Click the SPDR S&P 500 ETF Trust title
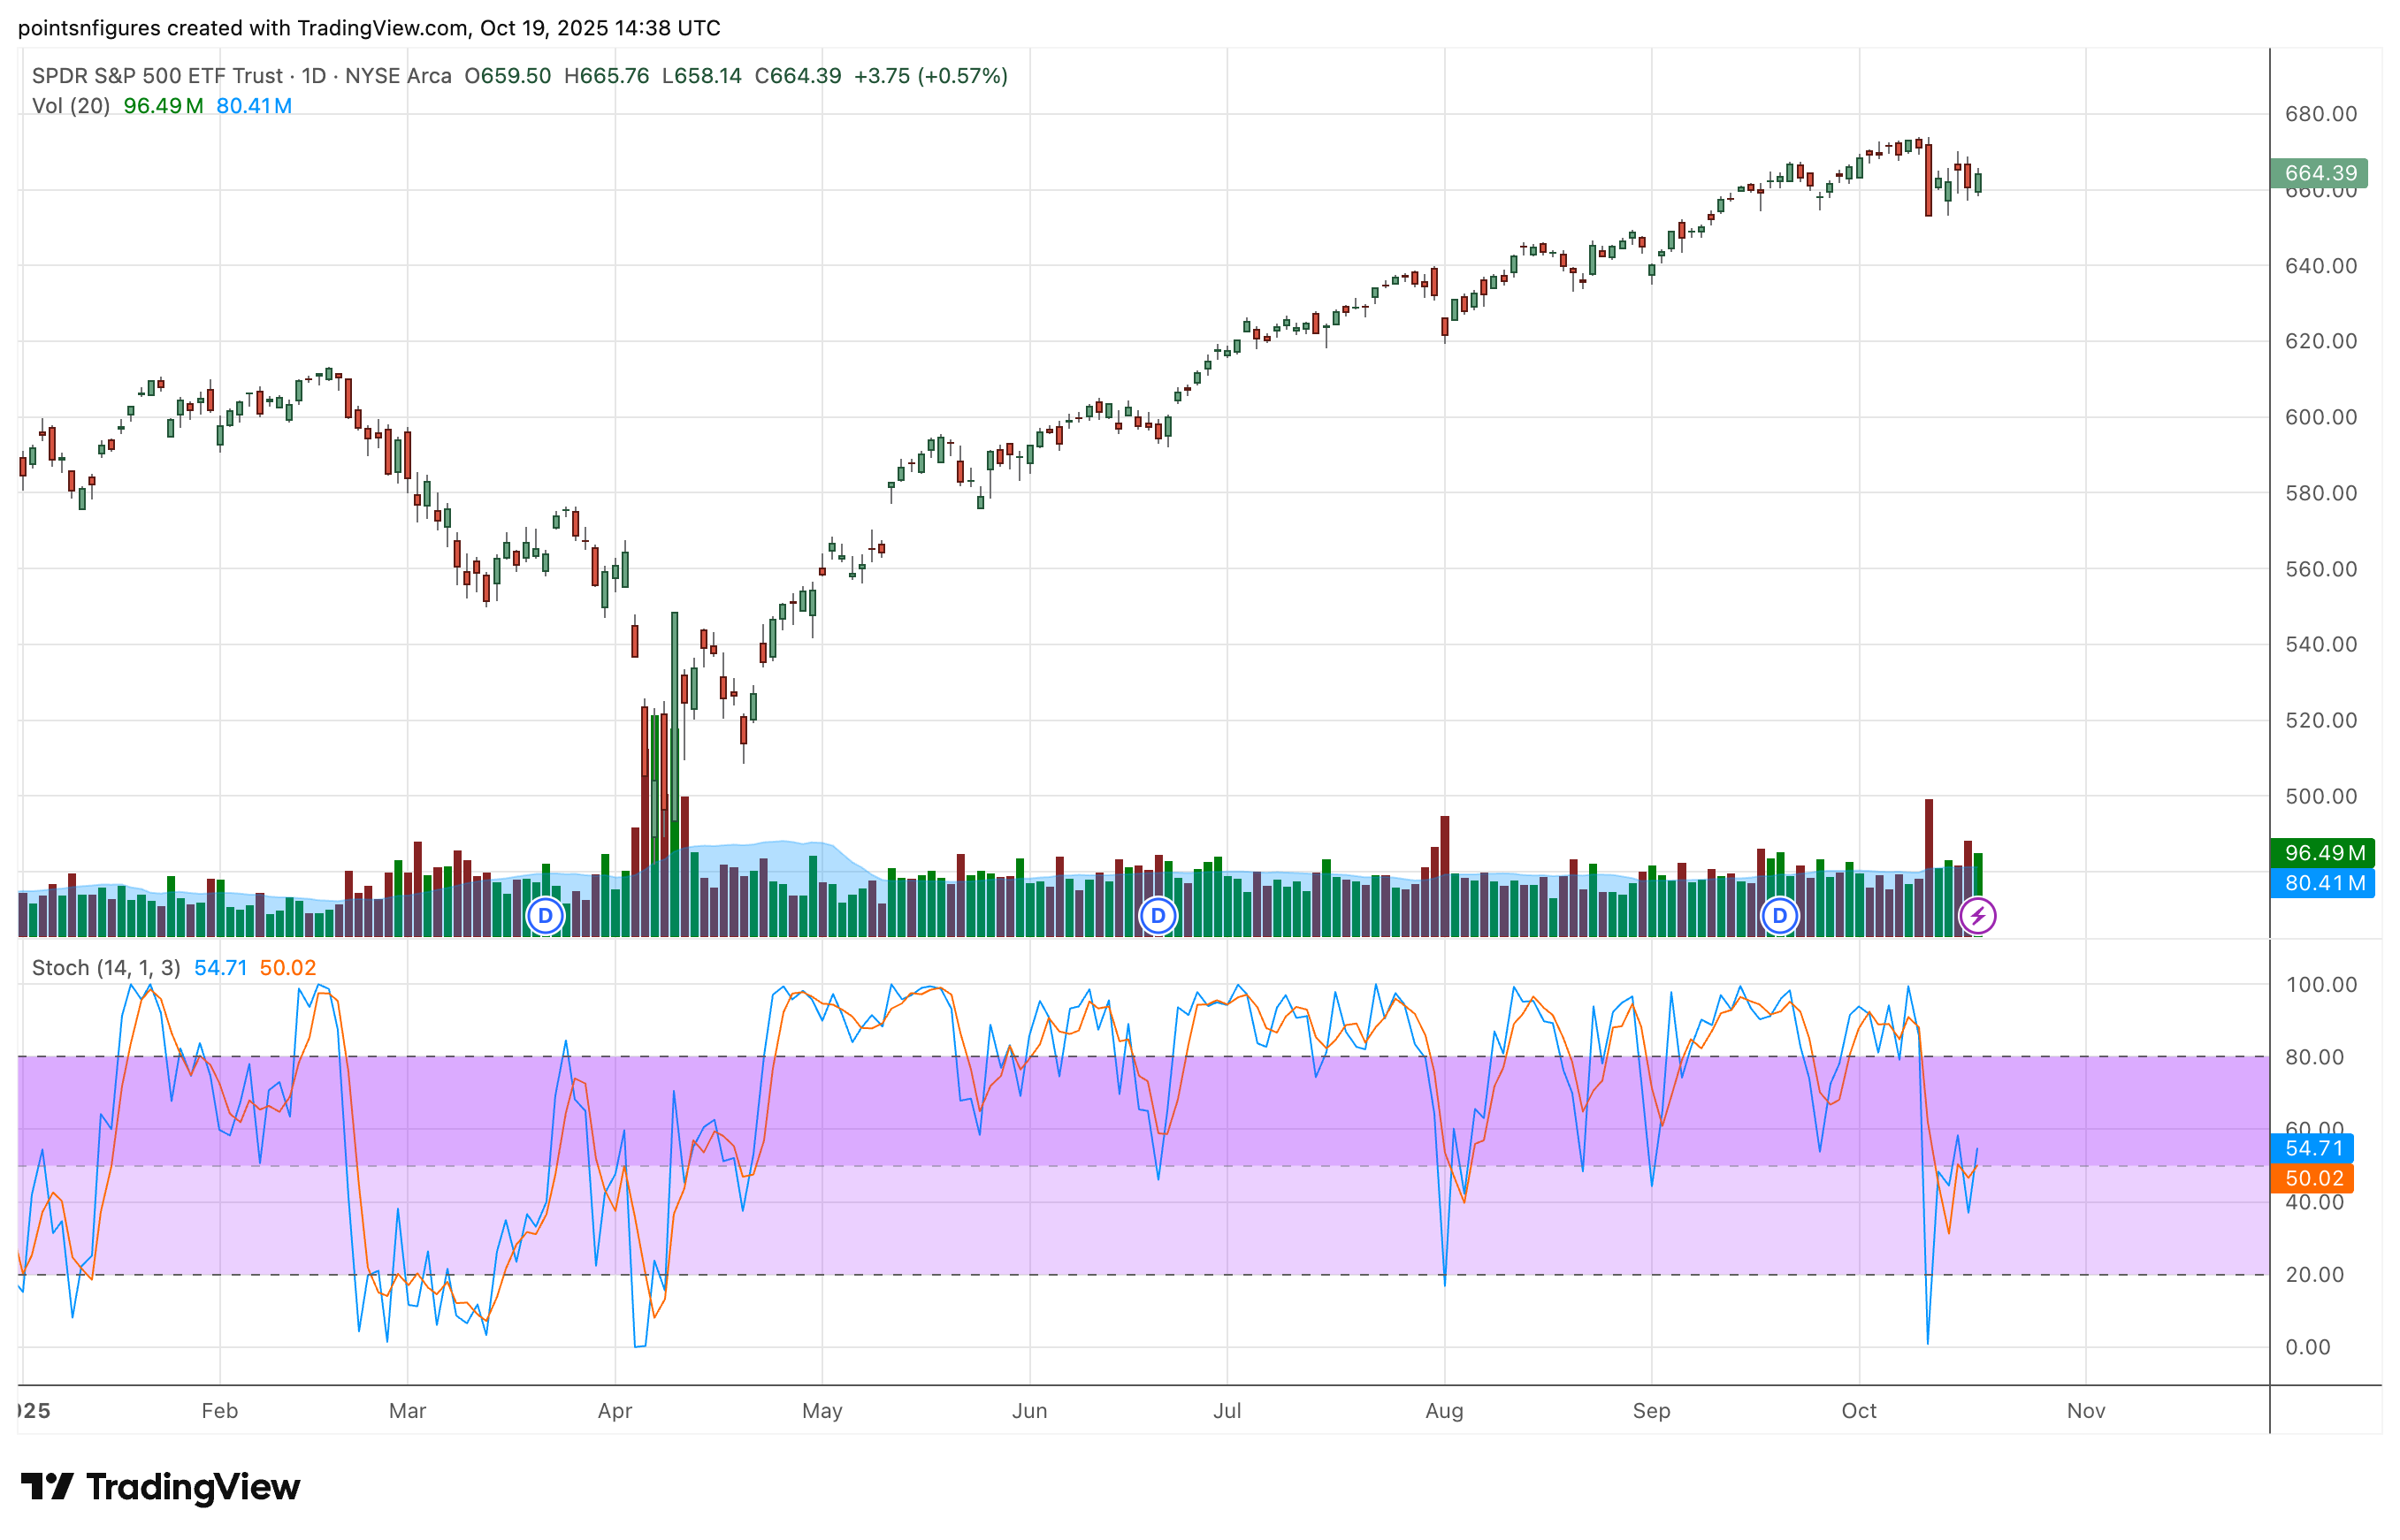Screen dimensions: 2400x1540 [157, 76]
